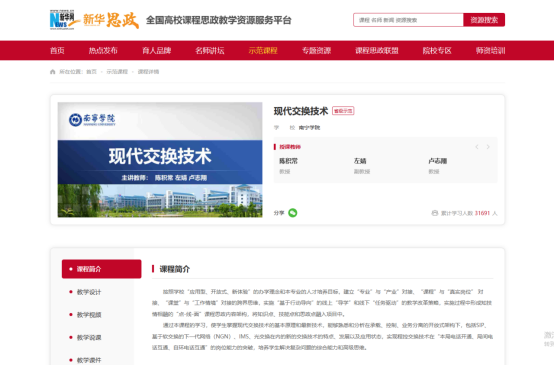Click the learner count icon
This screenshot has width=554, height=365.
tap(435, 213)
